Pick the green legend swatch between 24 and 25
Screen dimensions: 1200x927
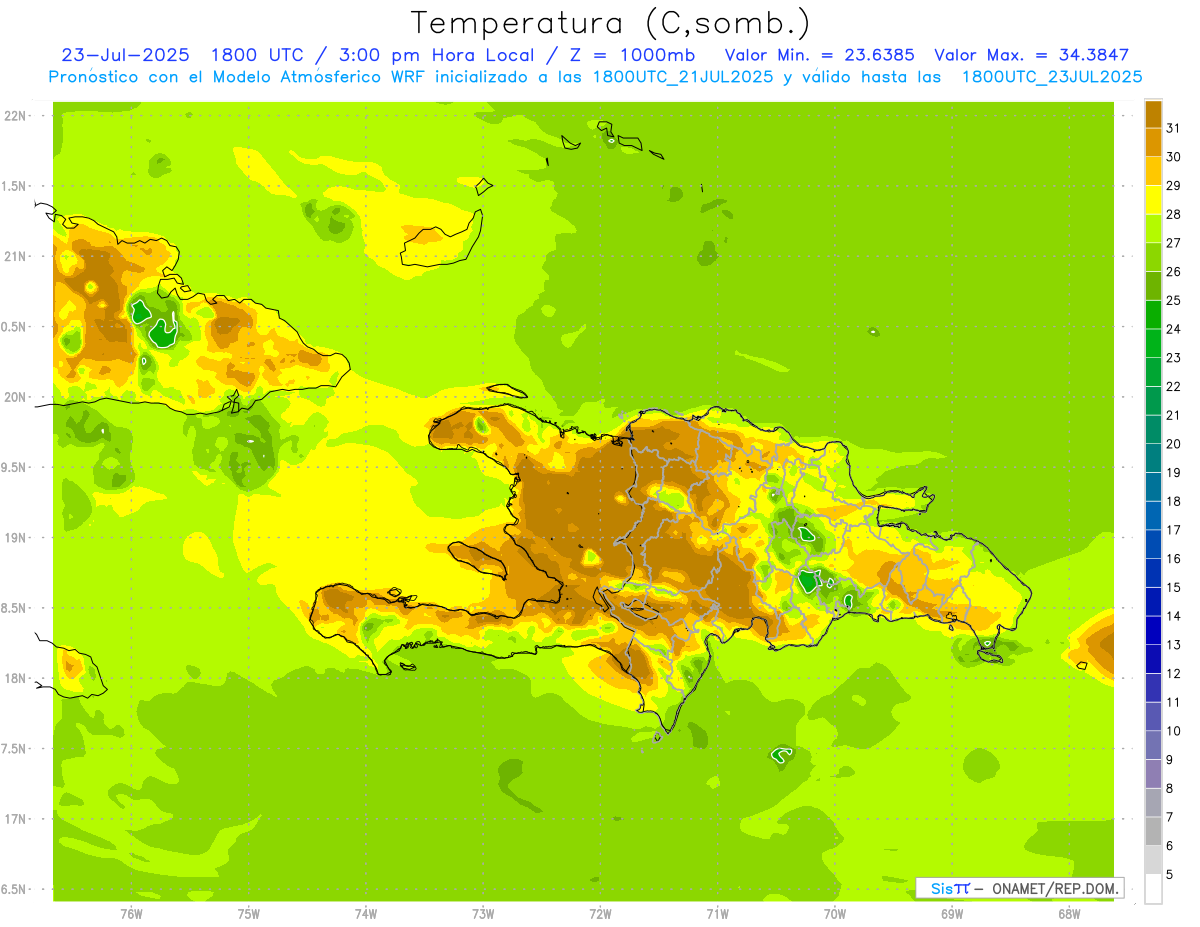1153,314
